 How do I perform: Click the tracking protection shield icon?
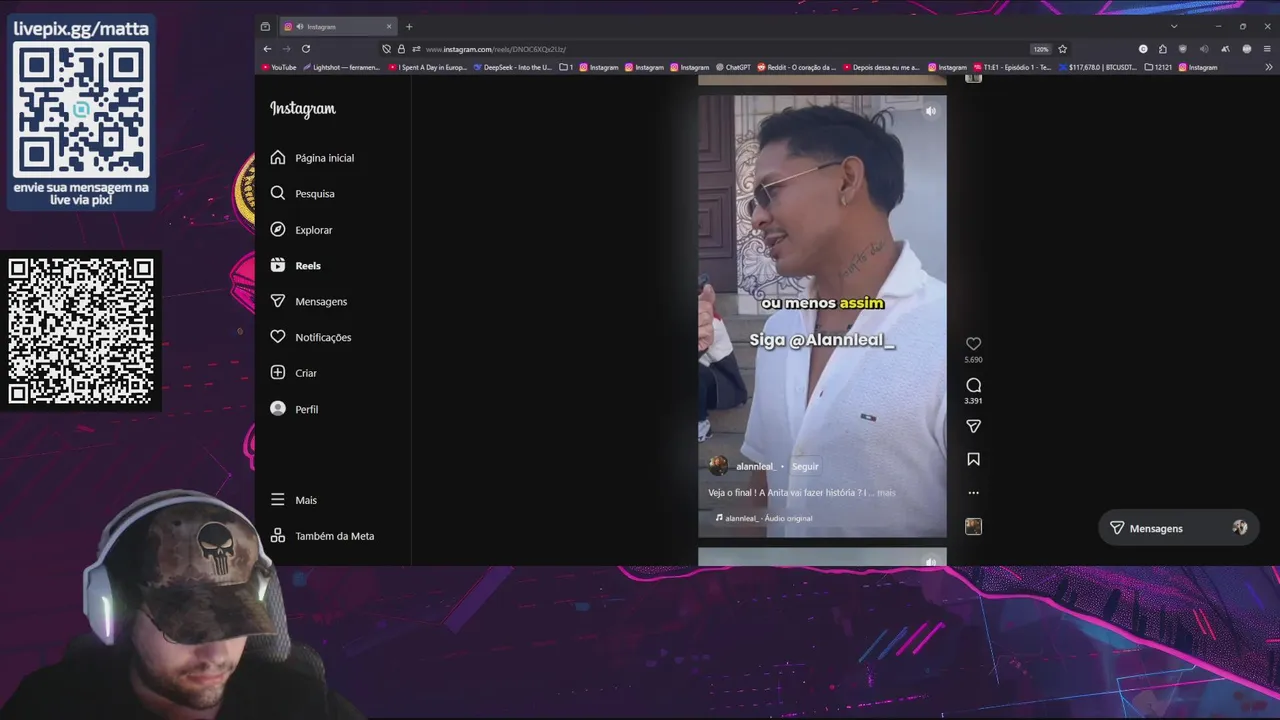click(x=387, y=49)
